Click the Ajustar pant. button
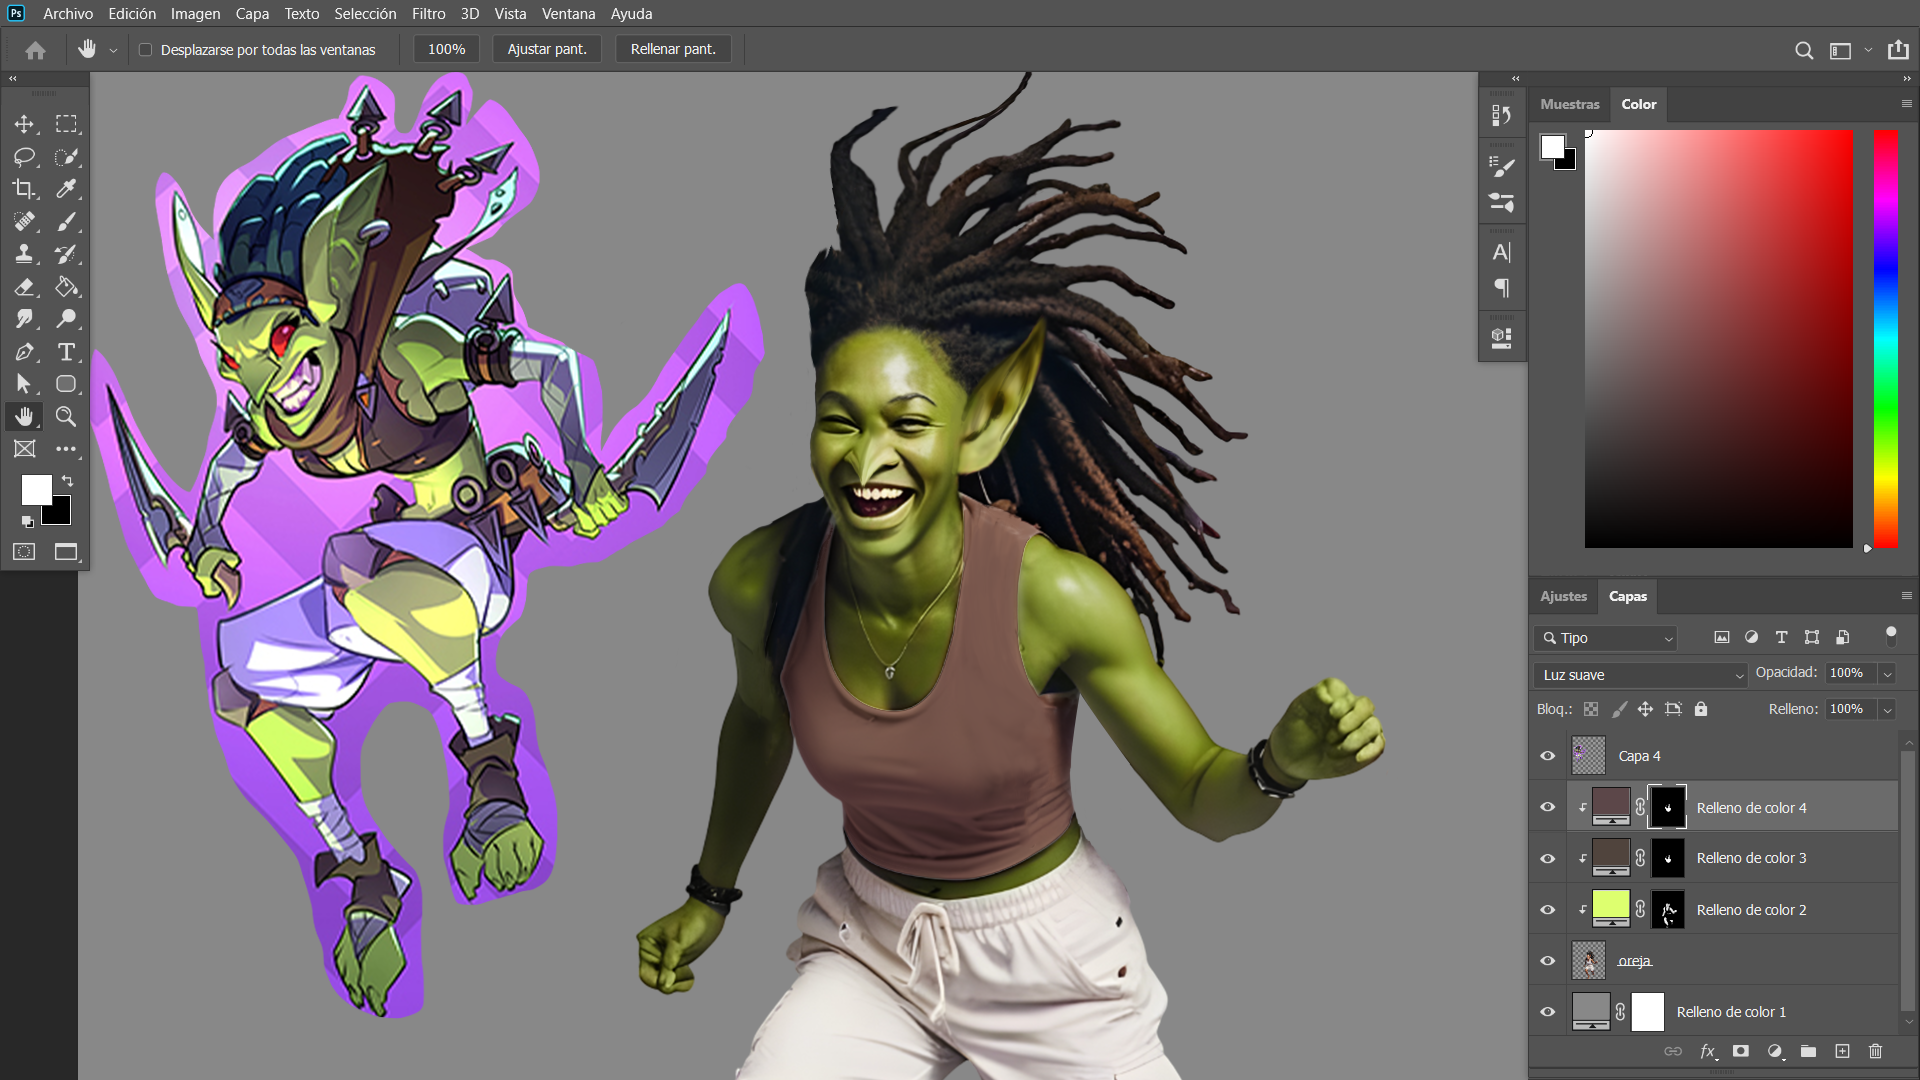Screen dimensions: 1920x1080 point(547,49)
